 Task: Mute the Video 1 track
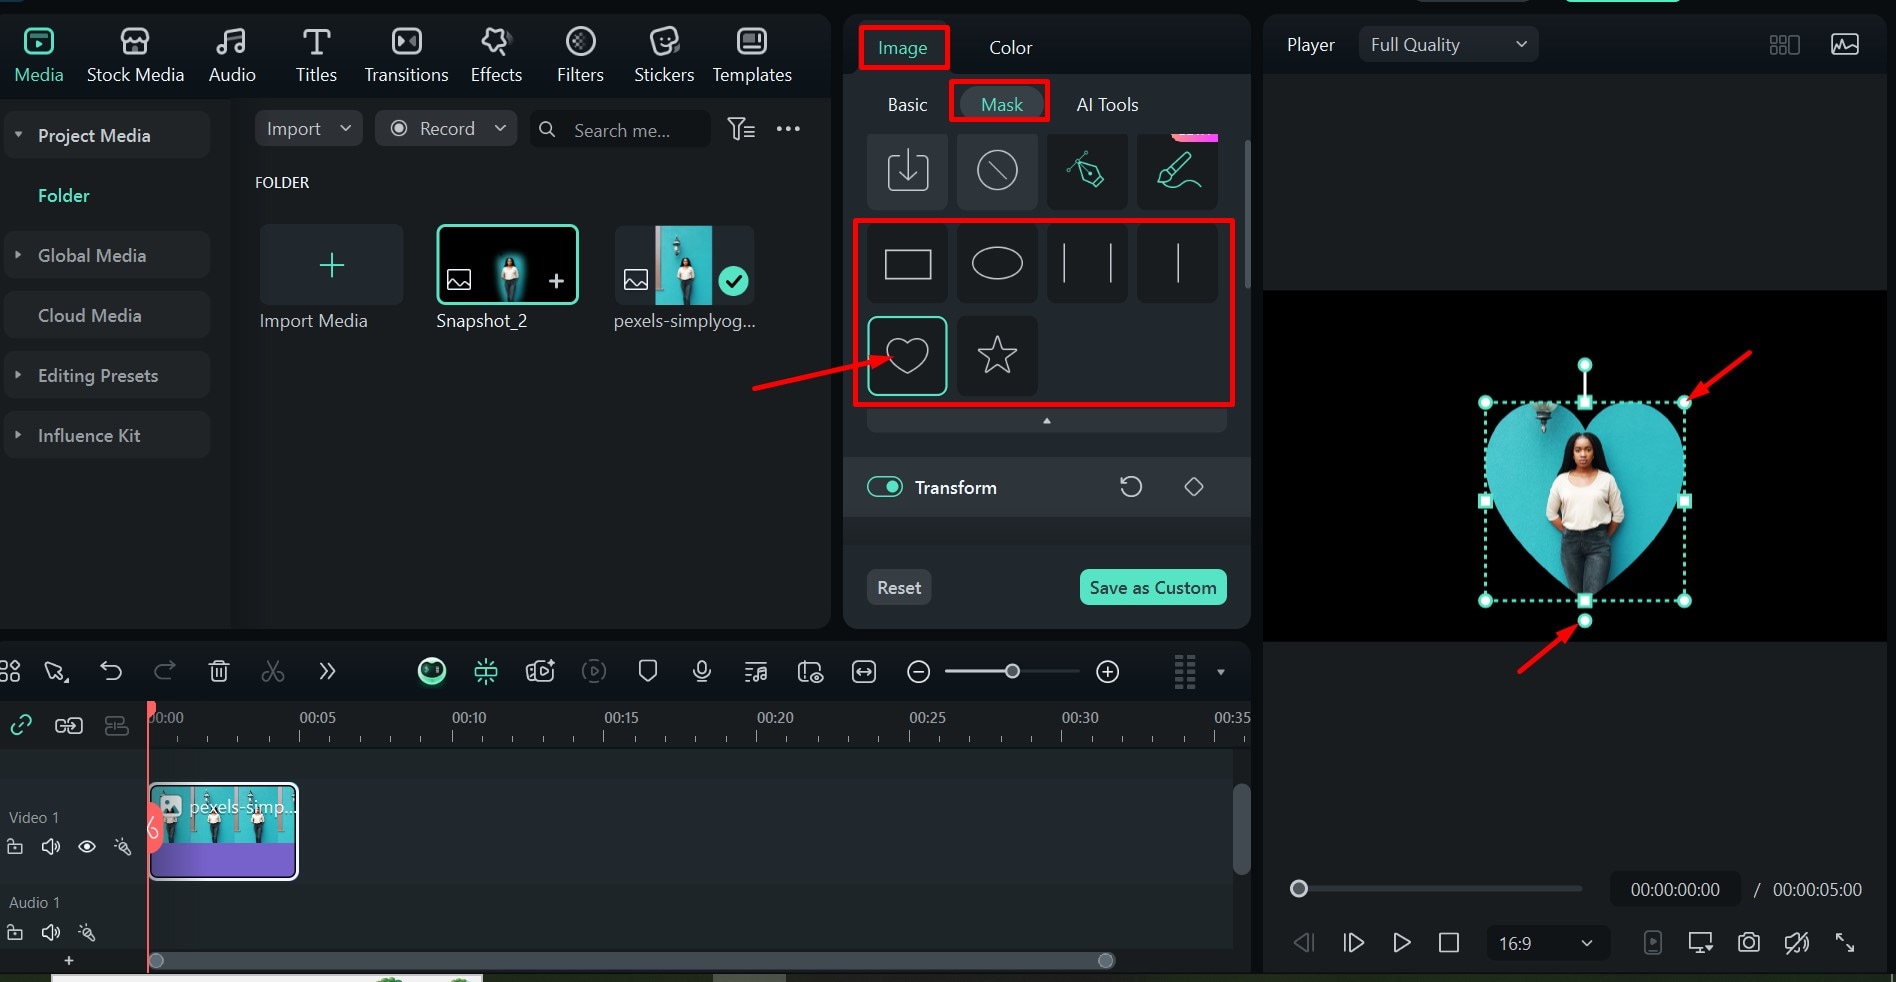(x=51, y=847)
